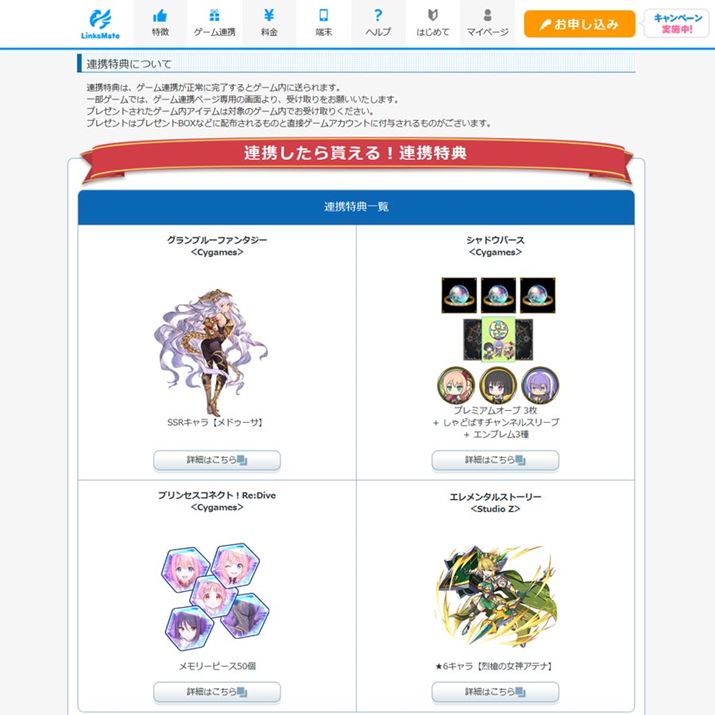Viewport: 715px width, 715px height.
Task: Open the ヘルプ question mark menu
Action: coord(378,23)
